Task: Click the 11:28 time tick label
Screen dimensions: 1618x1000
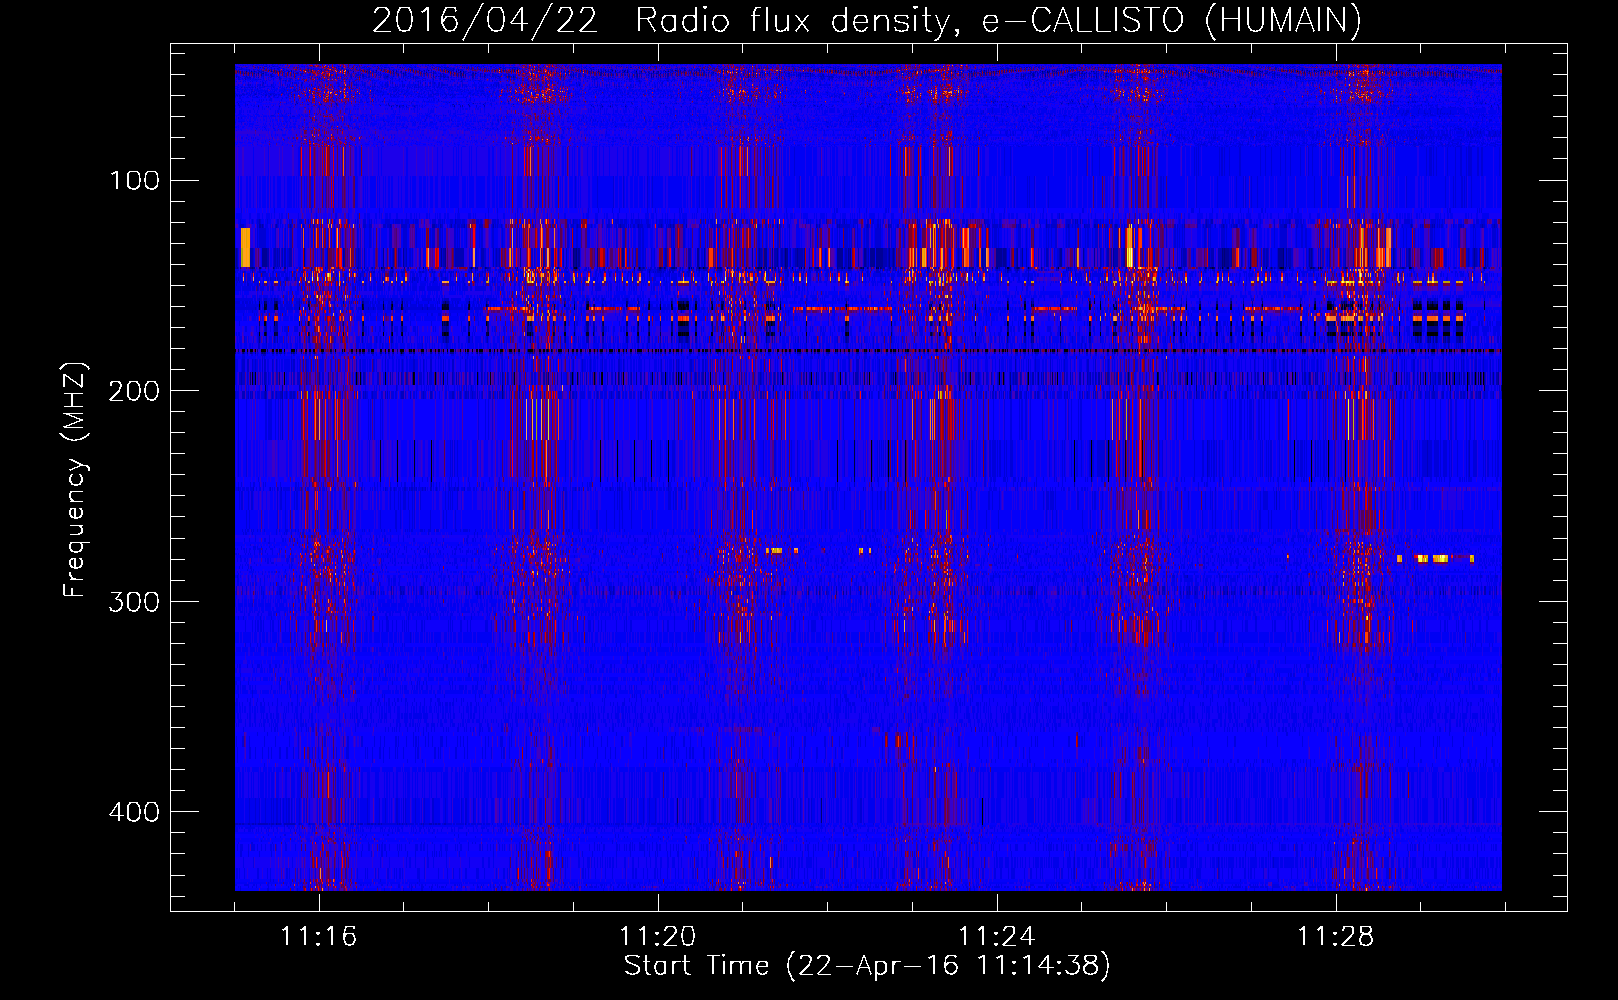Action: [1335, 937]
